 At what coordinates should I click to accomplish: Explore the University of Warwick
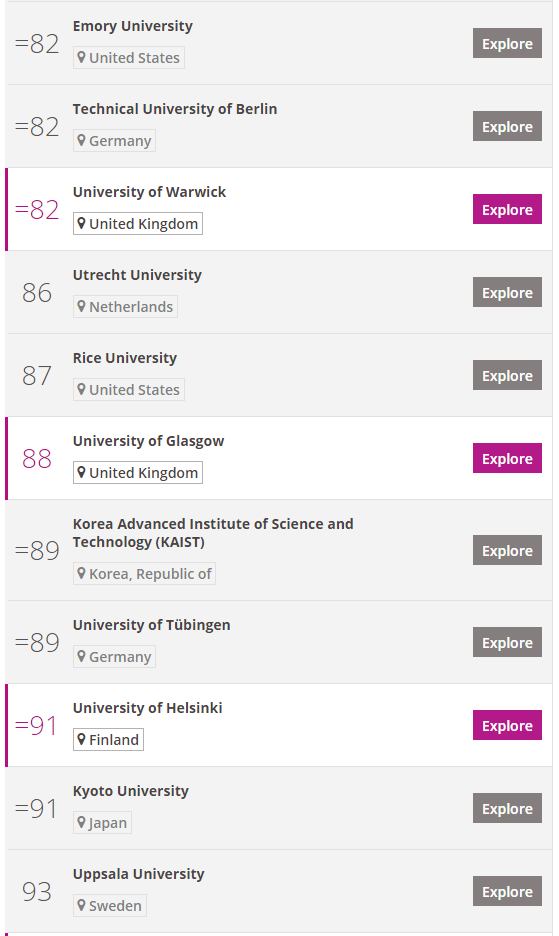click(x=507, y=210)
